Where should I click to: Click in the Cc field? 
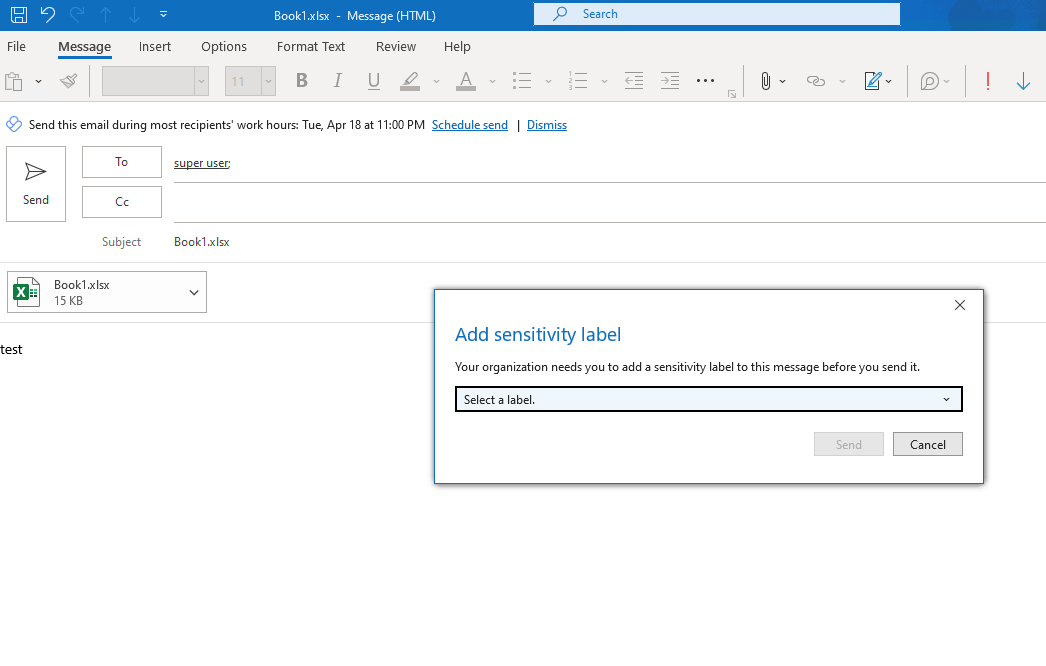[x=609, y=203]
